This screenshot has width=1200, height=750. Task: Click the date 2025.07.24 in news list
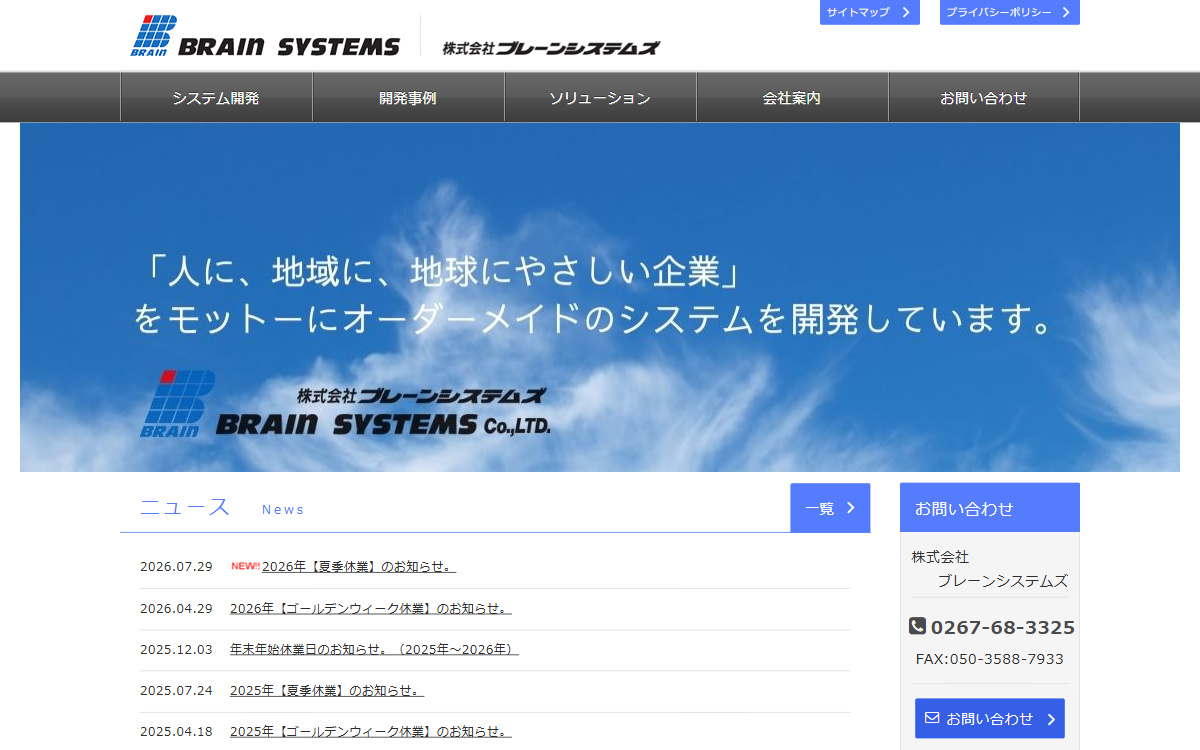pos(176,690)
